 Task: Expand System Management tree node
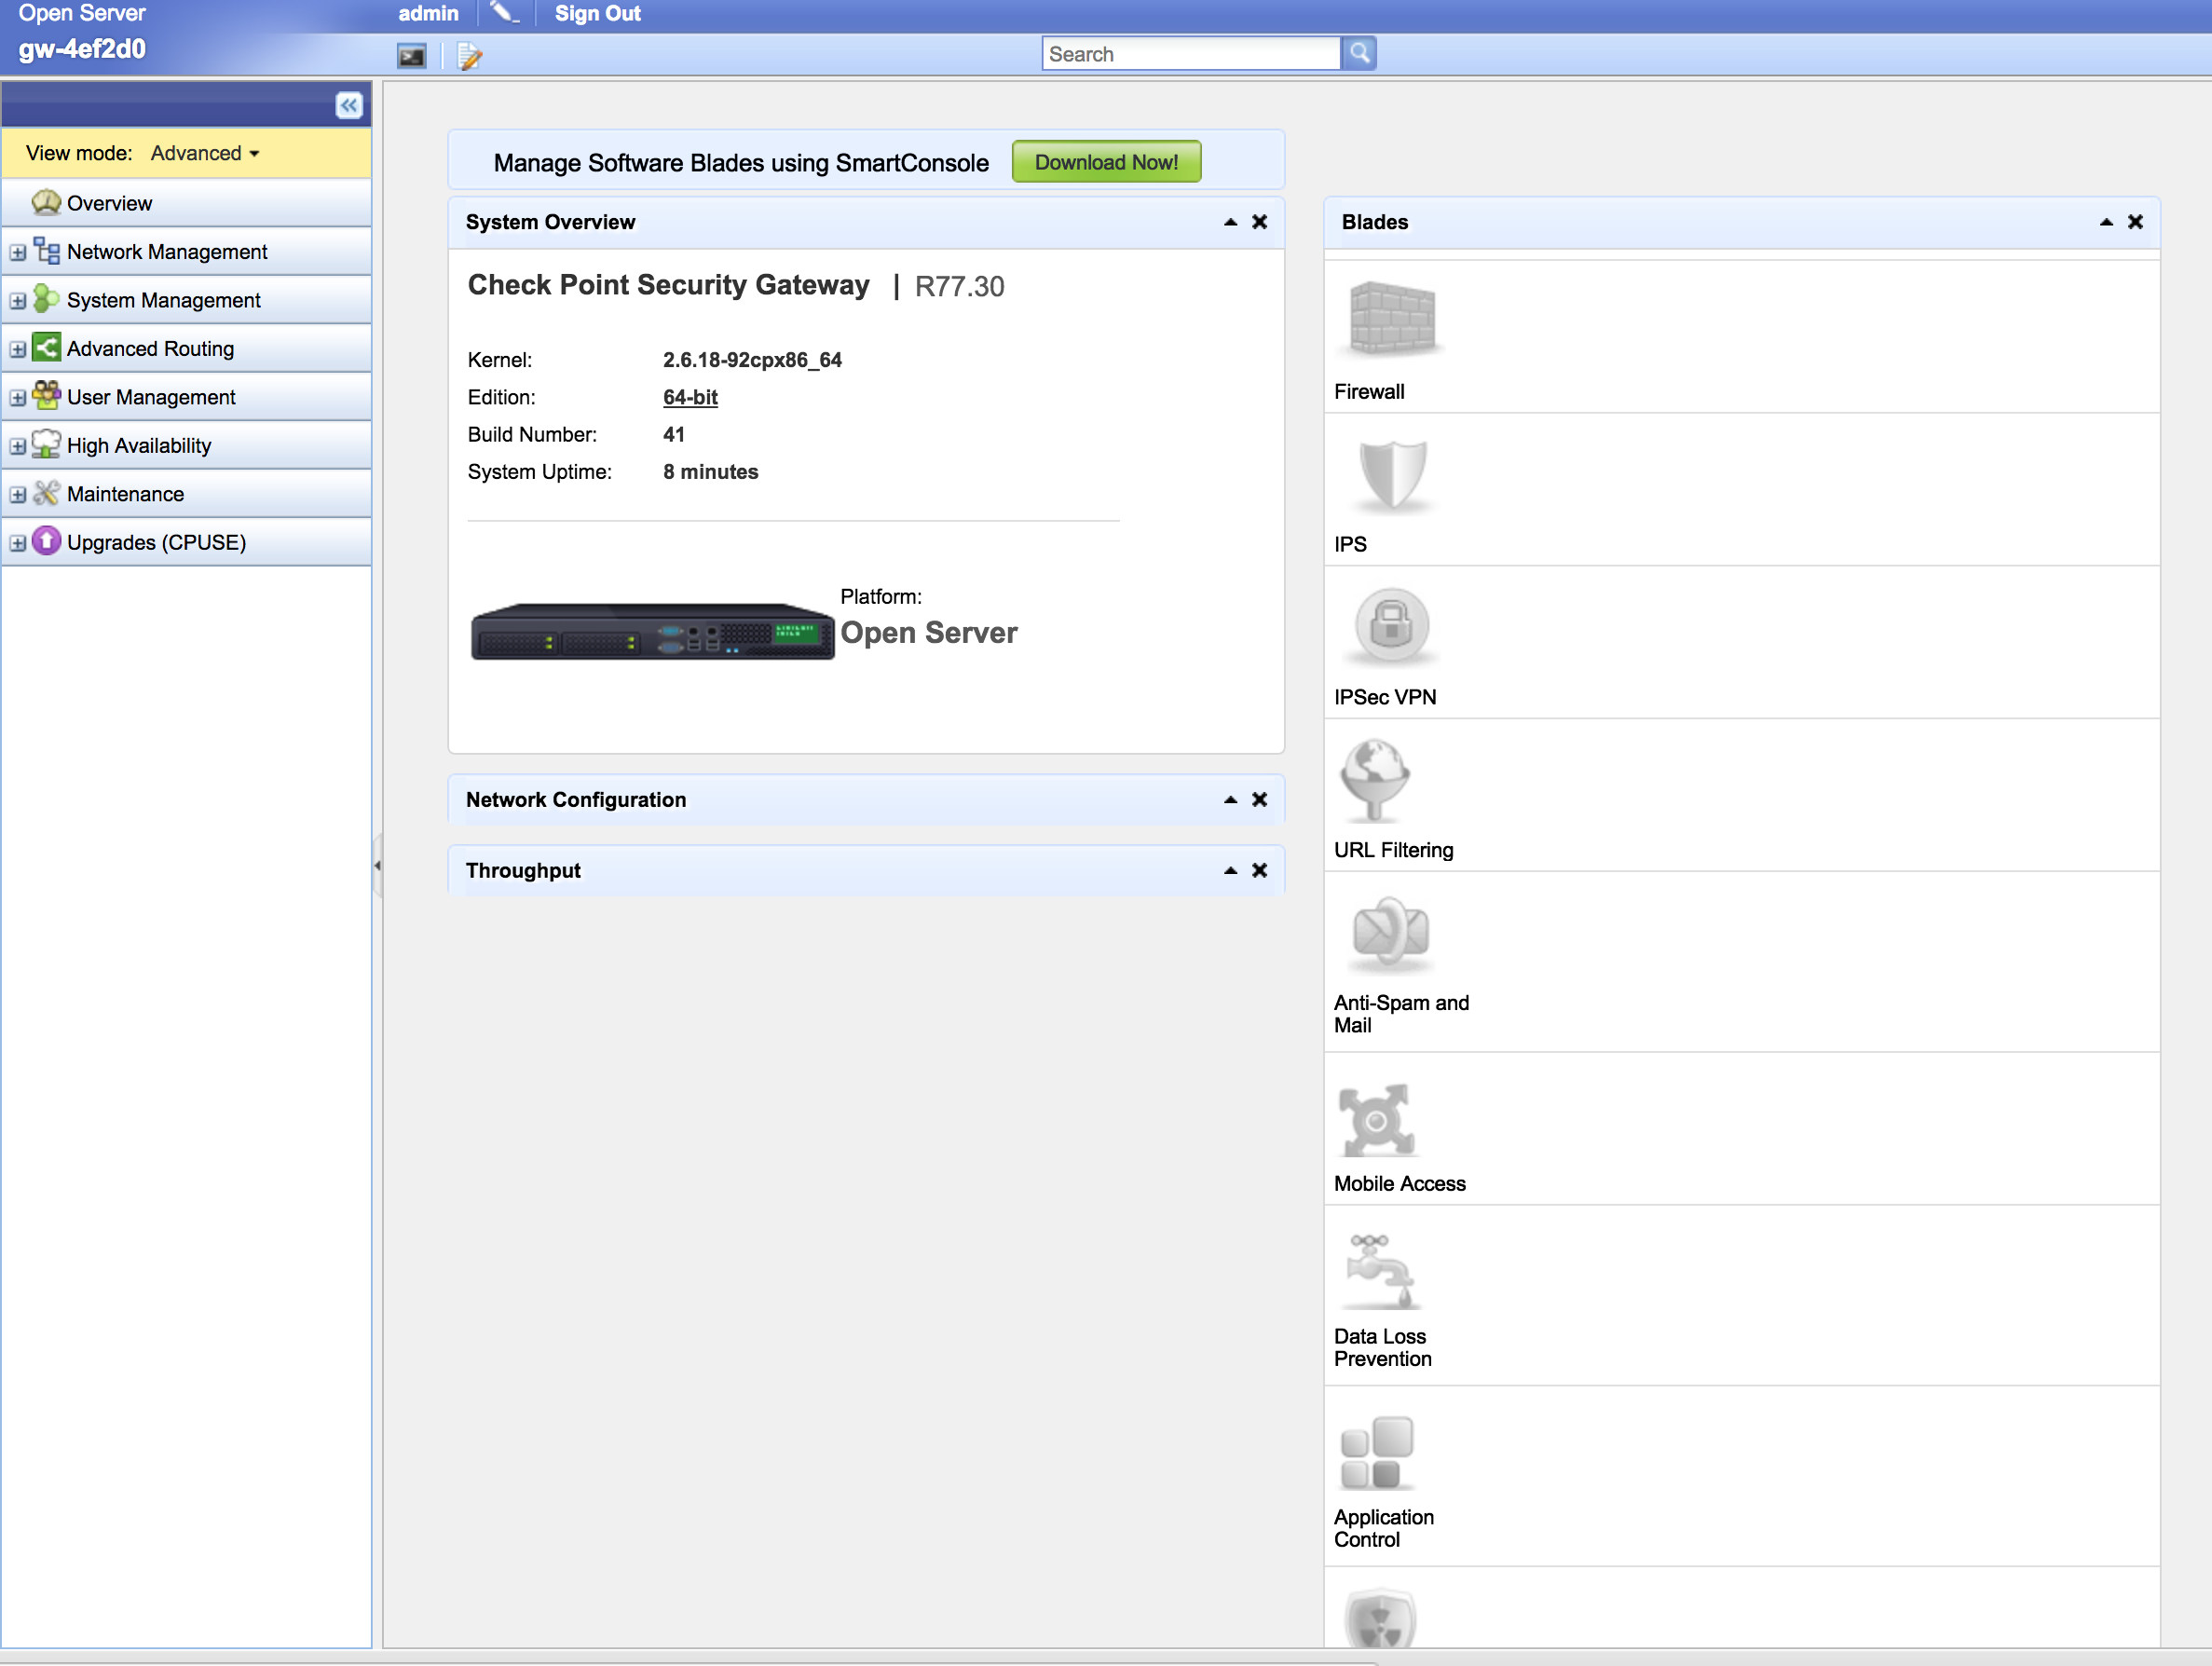(17, 301)
